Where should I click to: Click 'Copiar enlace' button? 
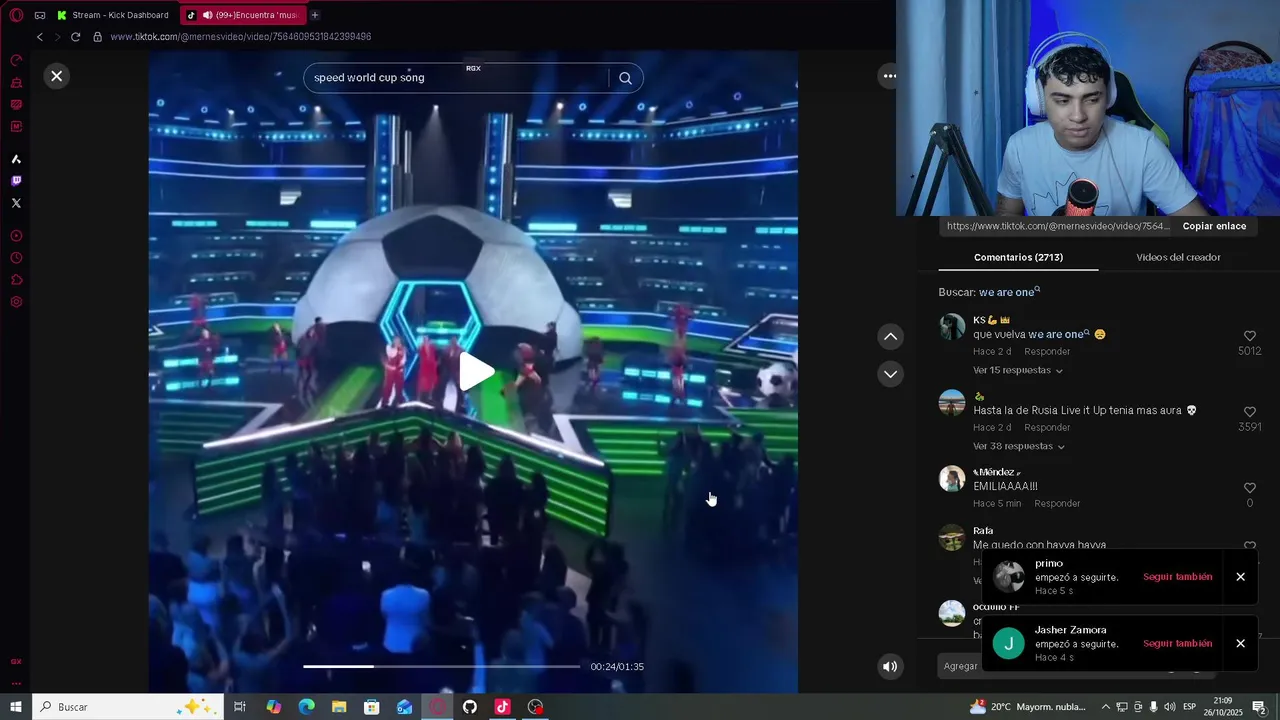[1214, 226]
